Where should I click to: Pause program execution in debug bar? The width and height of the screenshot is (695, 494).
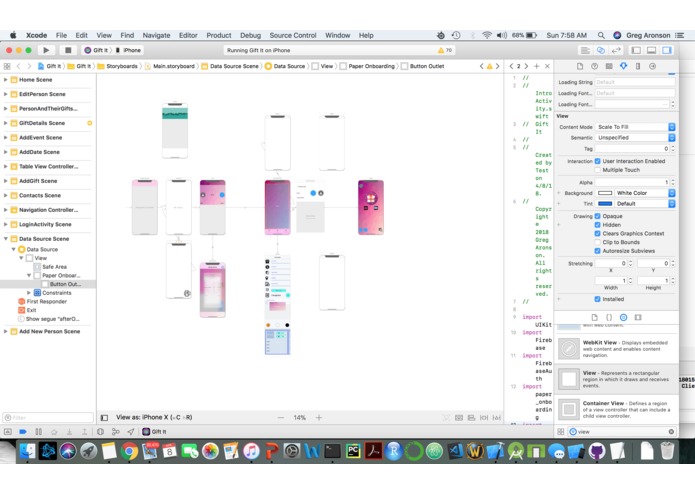(x=39, y=432)
